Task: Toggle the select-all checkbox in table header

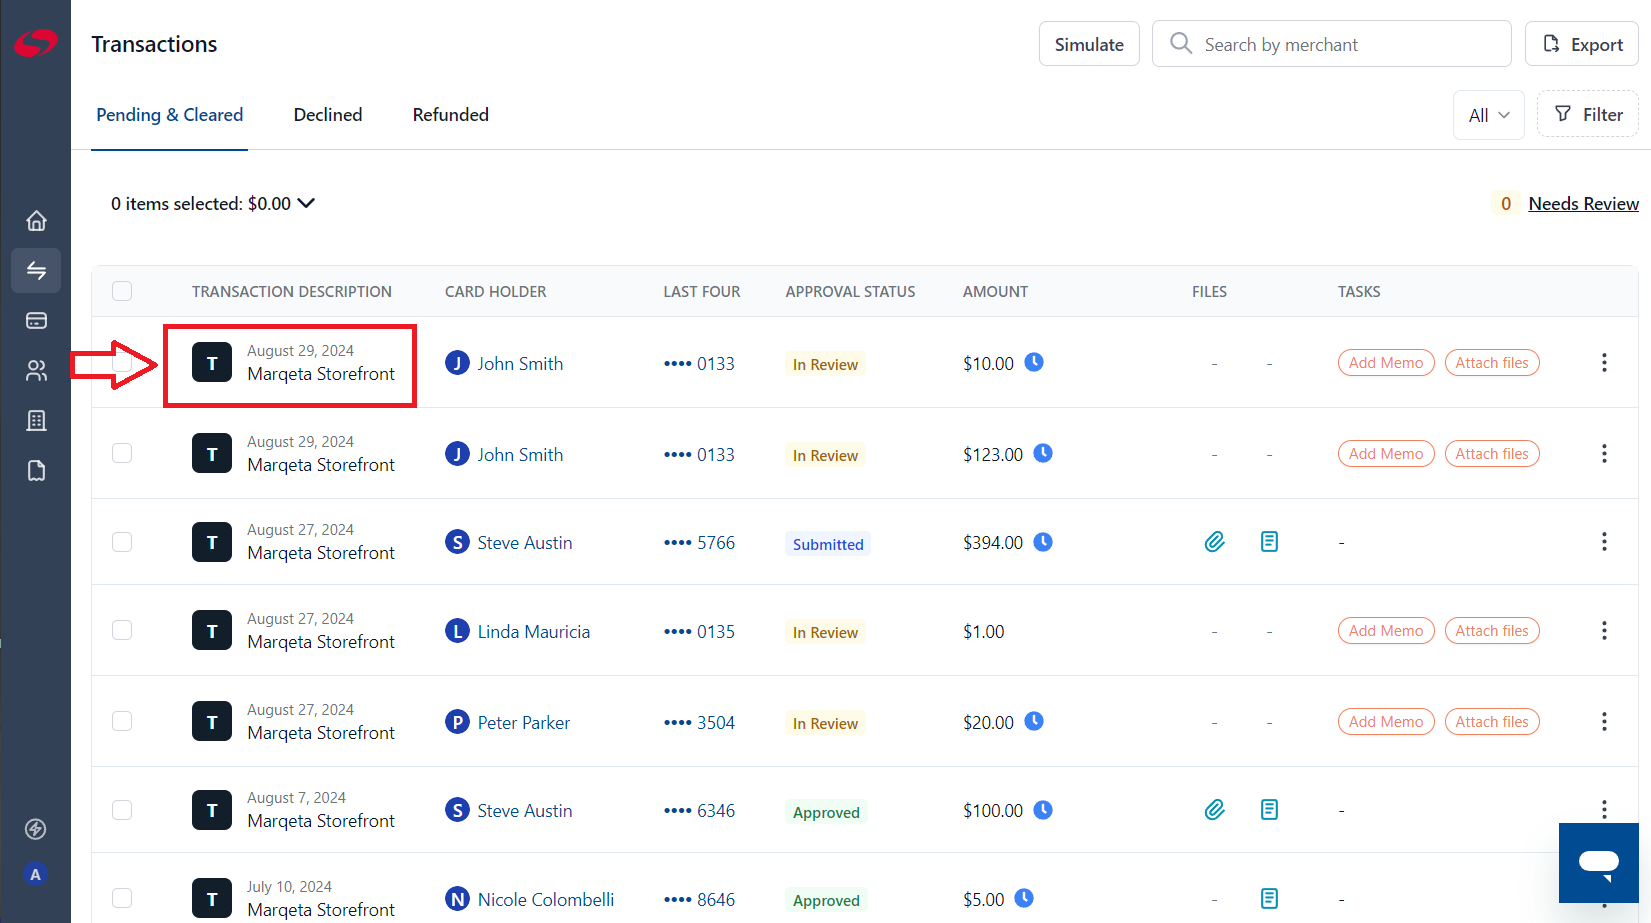Action: click(x=122, y=291)
